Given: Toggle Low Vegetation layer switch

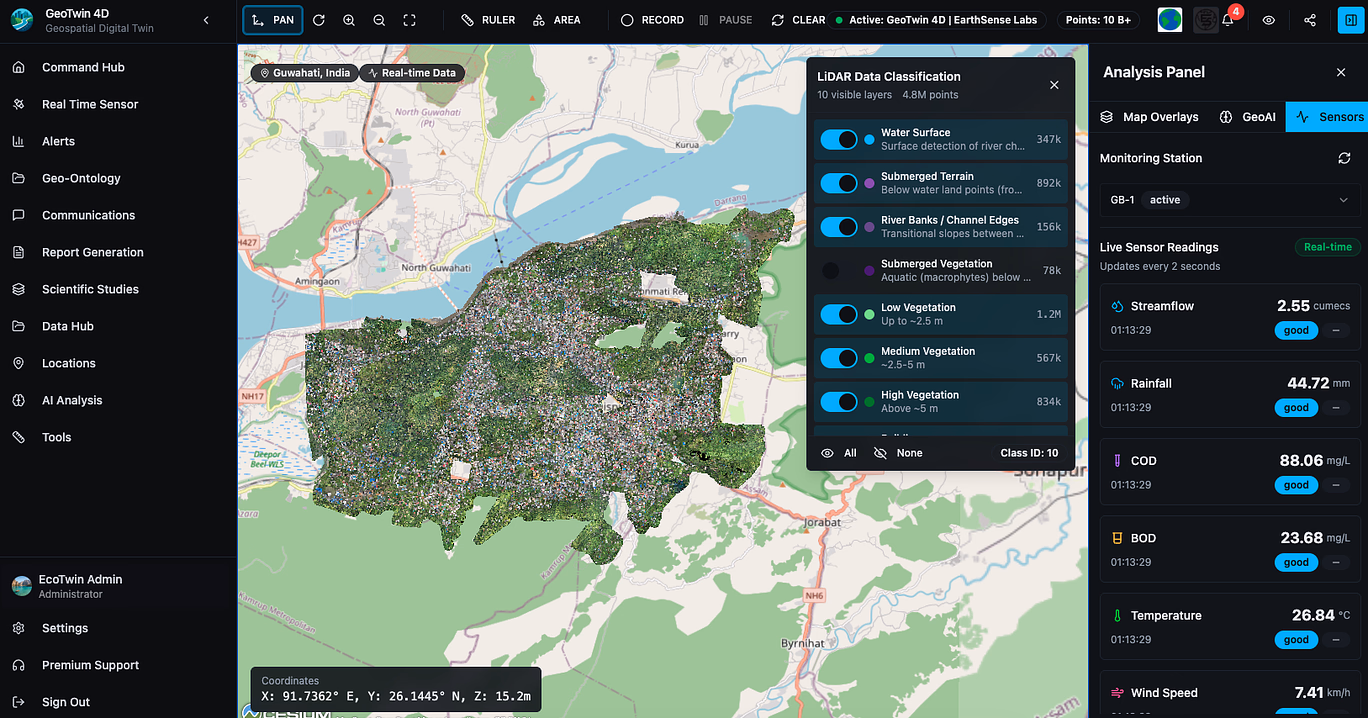Looking at the screenshot, I should pos(839,314).
